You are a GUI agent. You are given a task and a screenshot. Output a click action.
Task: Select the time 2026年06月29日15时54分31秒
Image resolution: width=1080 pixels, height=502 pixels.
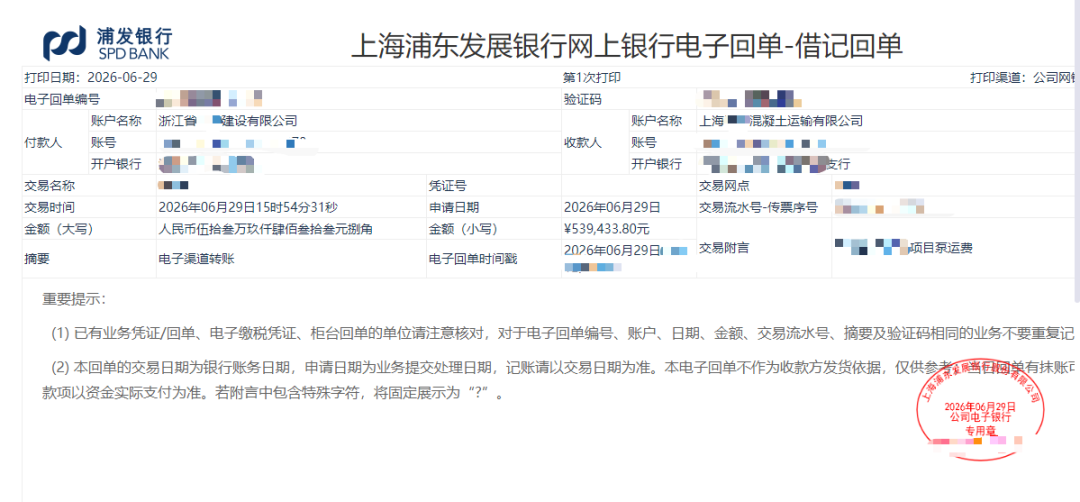pyautogui.click(x=248, y=207)
